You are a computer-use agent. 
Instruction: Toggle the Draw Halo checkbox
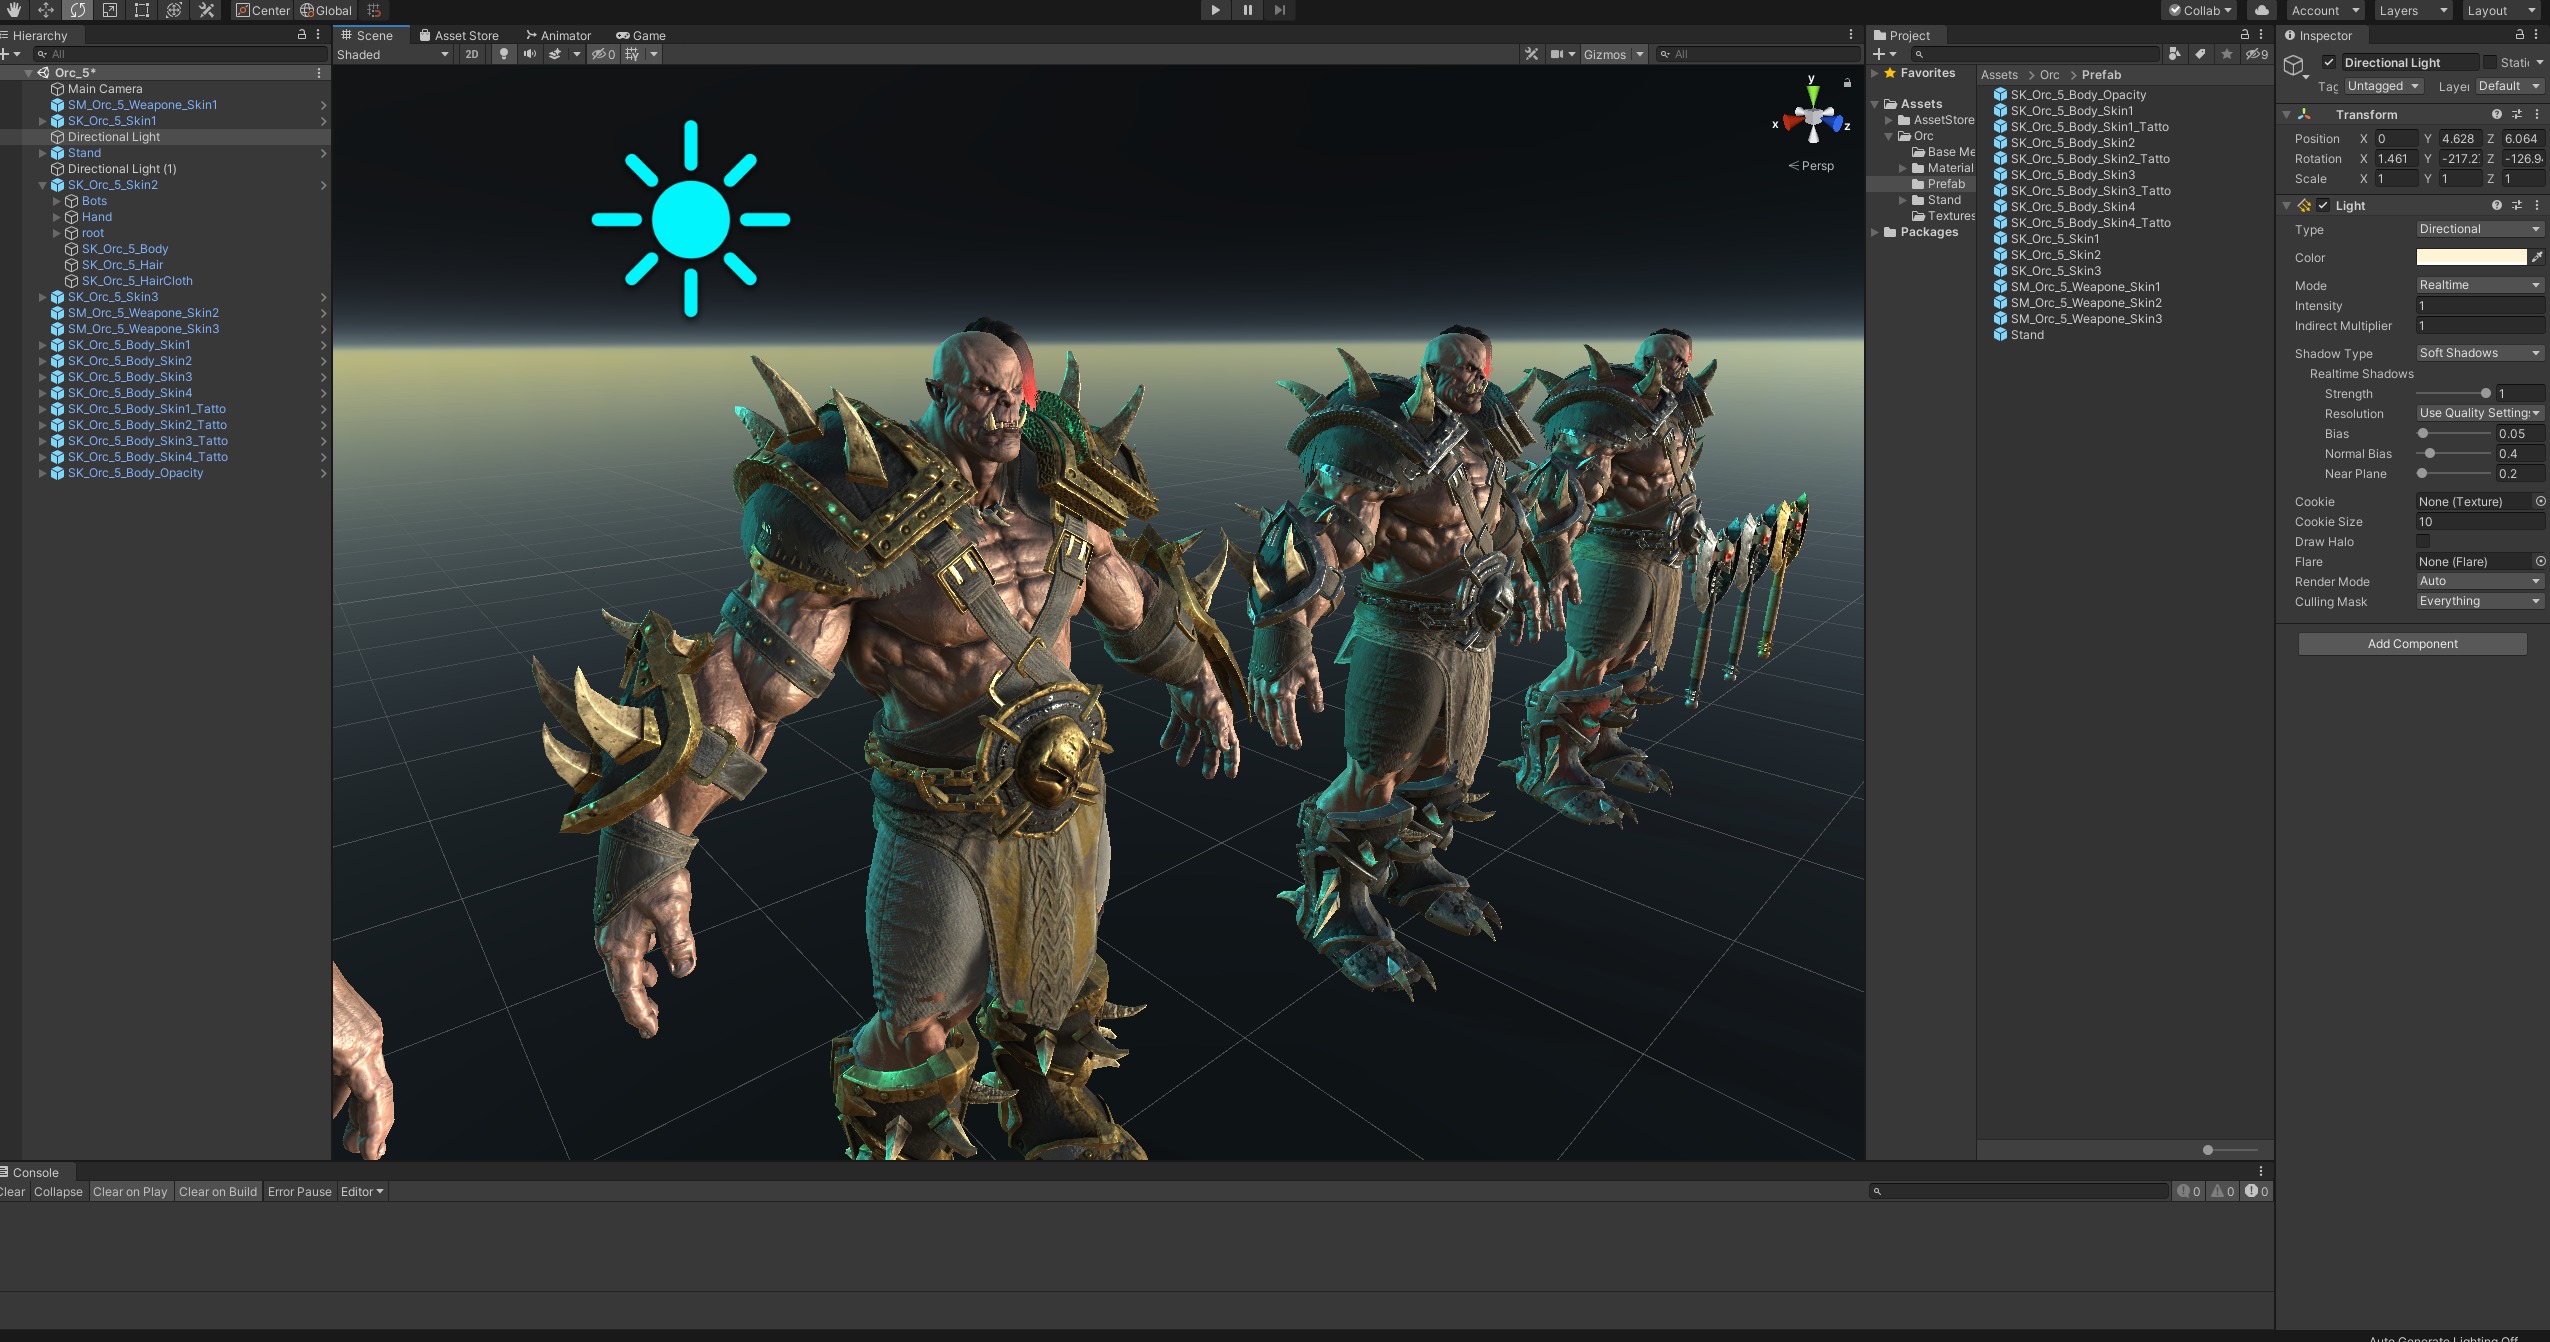pos(2423,541)
